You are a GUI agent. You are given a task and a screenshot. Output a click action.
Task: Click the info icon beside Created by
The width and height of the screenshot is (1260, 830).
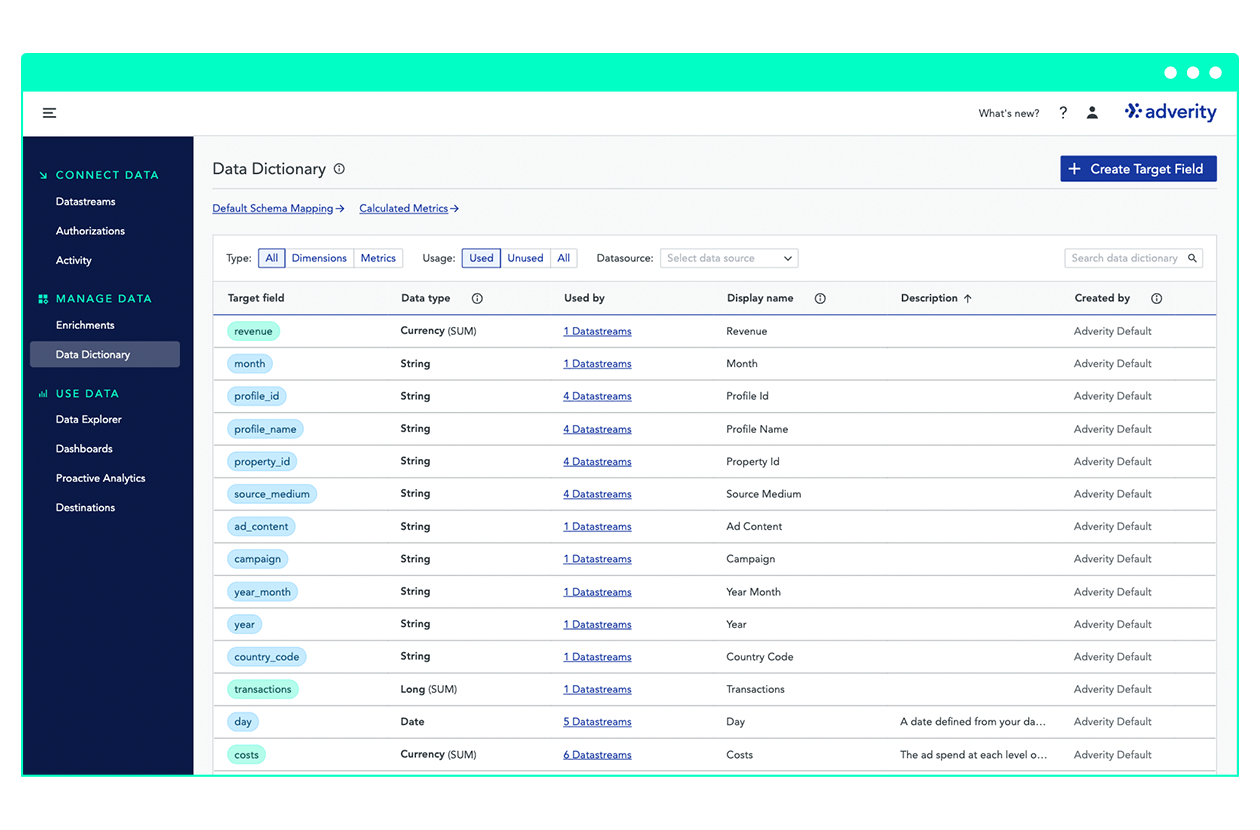[1157, 296]
